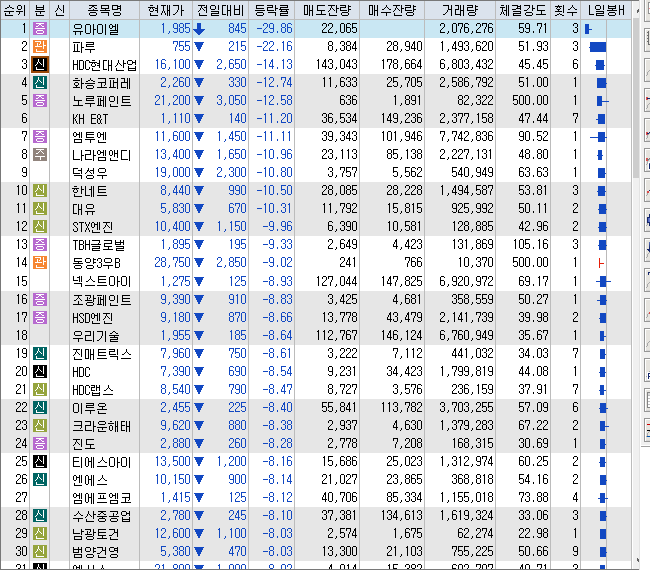Sort by the 현재가 column header
650x570 pixels.
tap(166, 10)
